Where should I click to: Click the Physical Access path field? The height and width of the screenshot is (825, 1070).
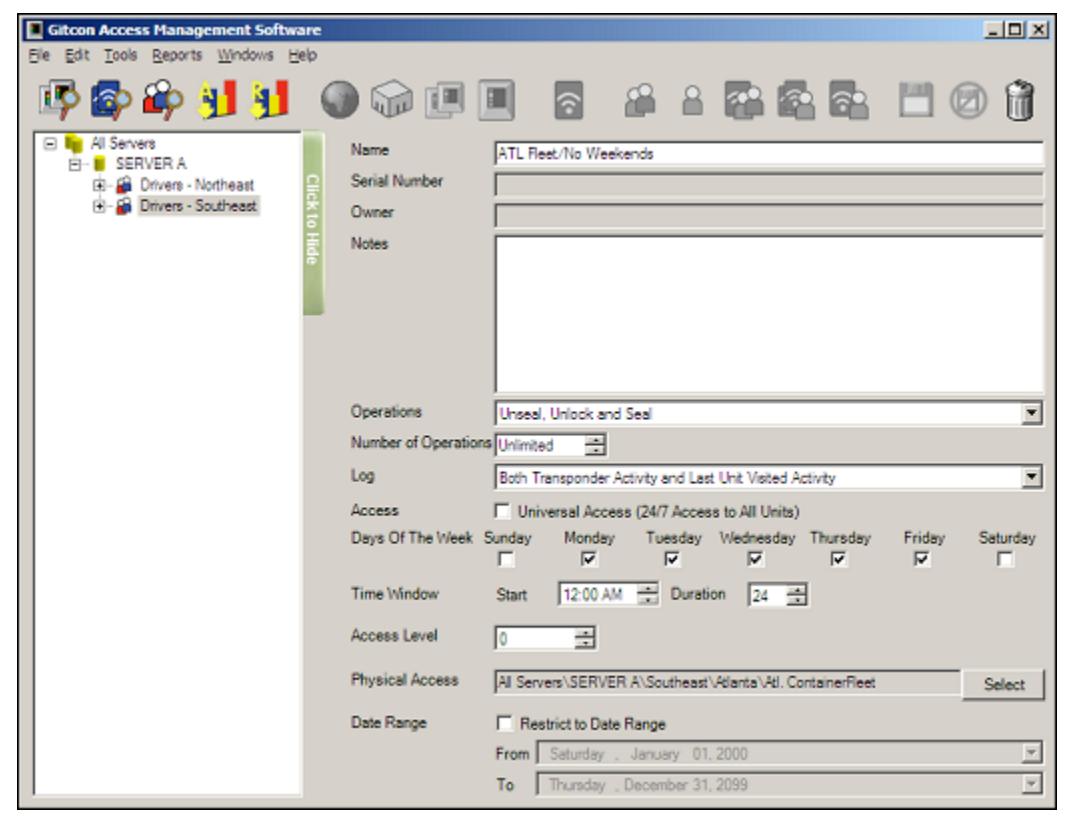click(727, 682)
